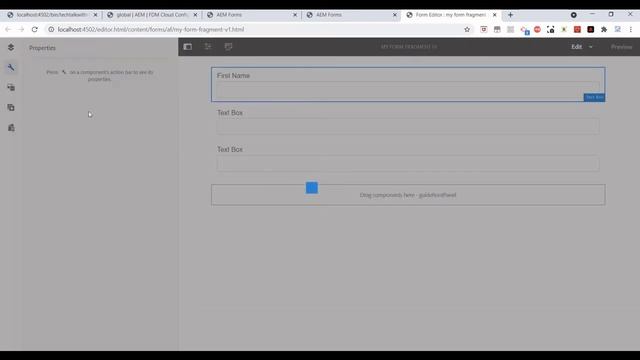Bookmark this page with star icon
Viewport: 640px width, 360px height.
[x=467, y=29]
